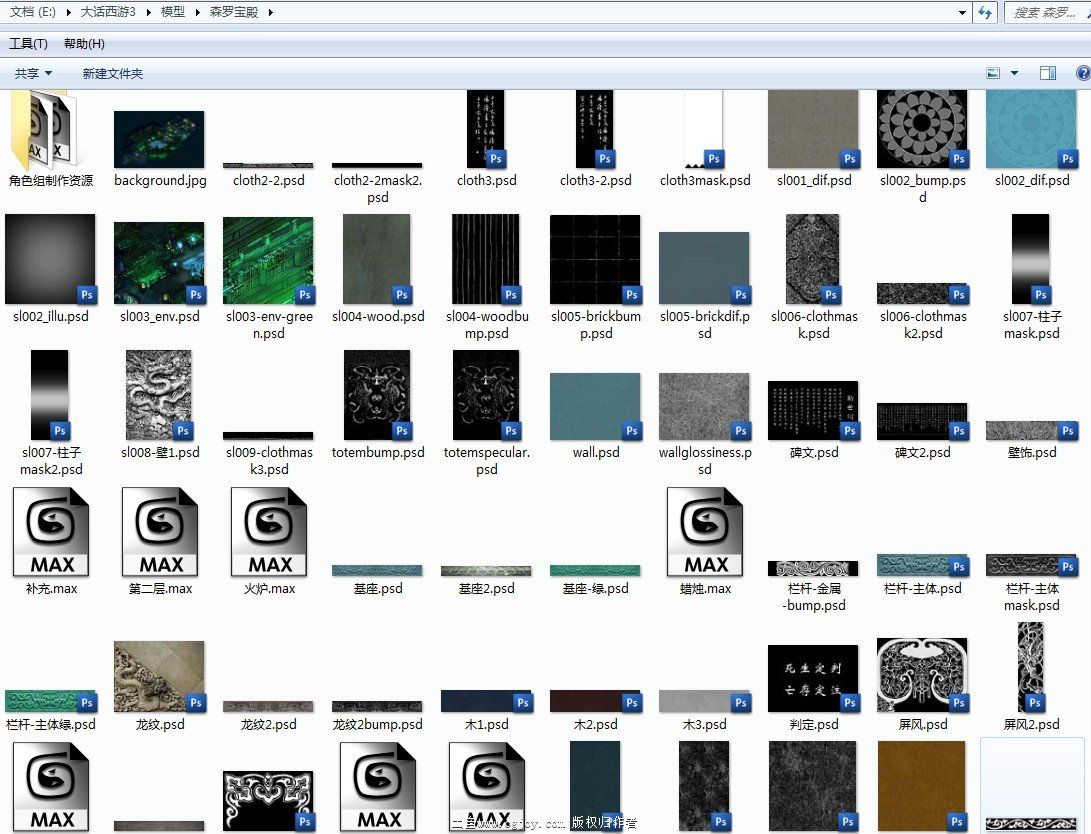This screenshot has height=834, width=1091.
Task: Click the refresh button beside the address bar
Action: [985, 12]
